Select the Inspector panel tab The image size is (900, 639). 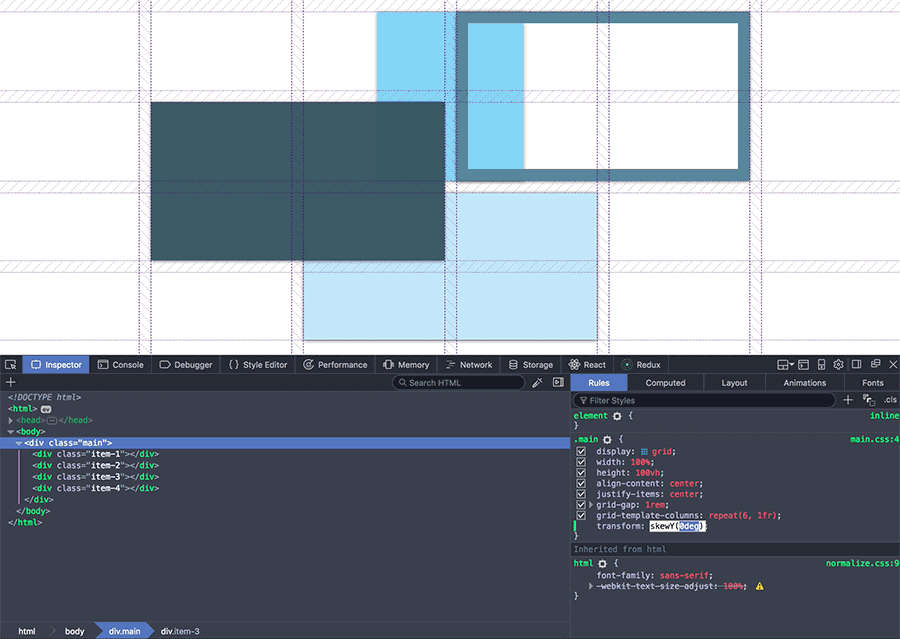(x=56, y=365)
